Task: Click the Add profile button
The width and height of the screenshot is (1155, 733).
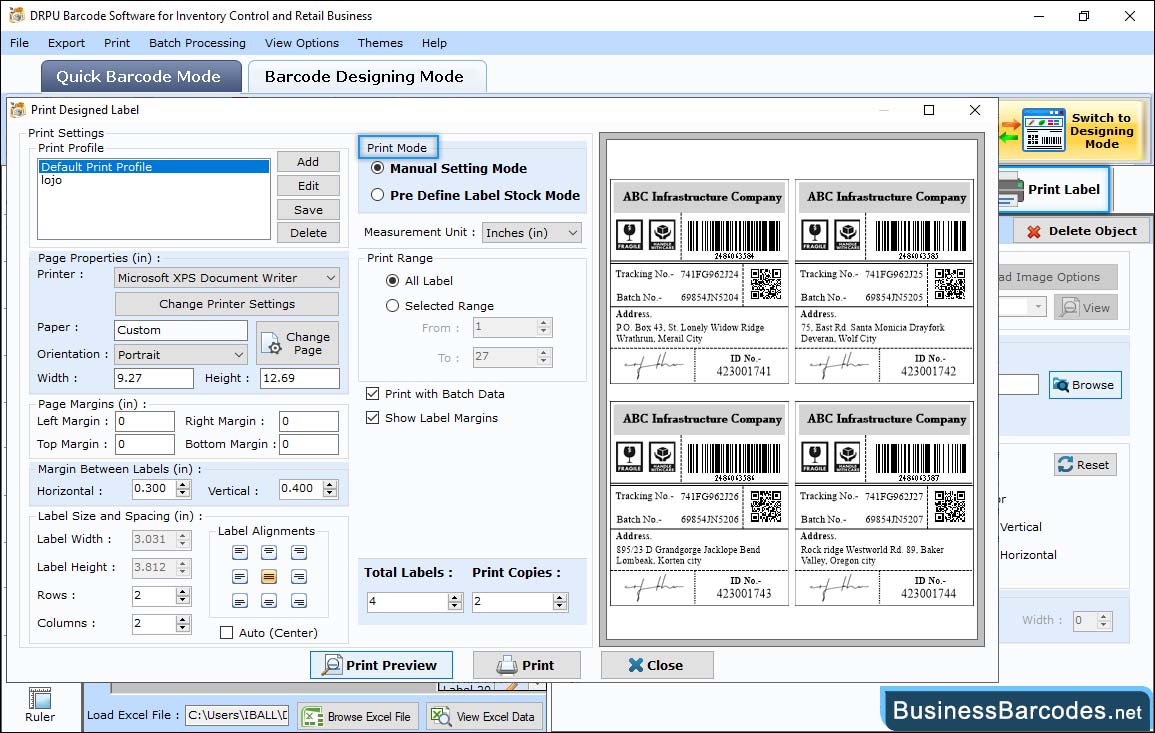Action: click(x=308, y=162)
